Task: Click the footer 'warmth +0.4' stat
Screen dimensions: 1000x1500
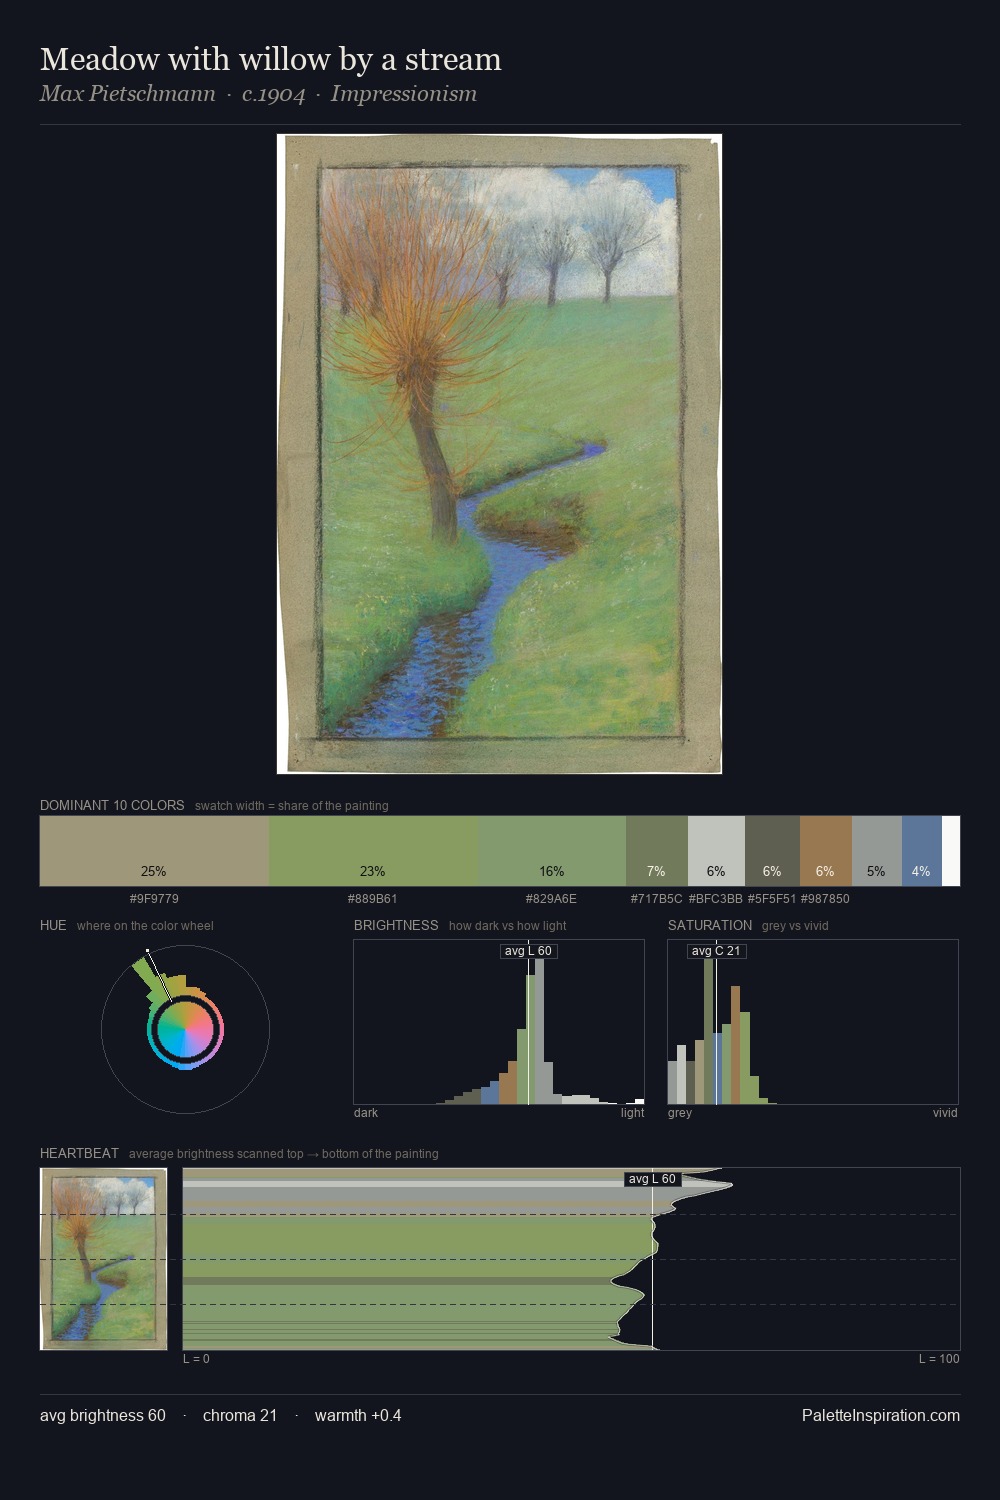Action: tap(358, 1415)
